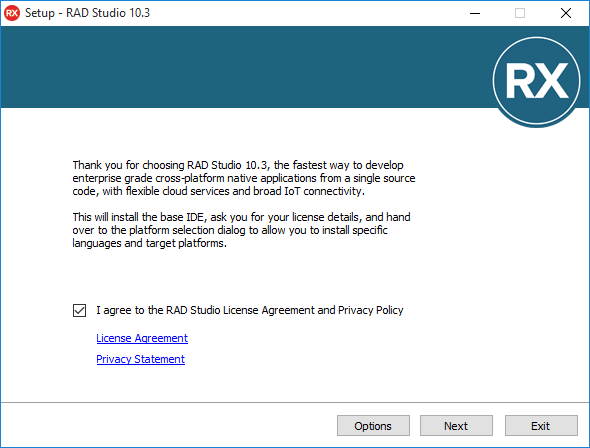The image size is (590, 448).
Task: Click the 'Thank you for choosing' paragraph
Action: click(x=244, y=178)
